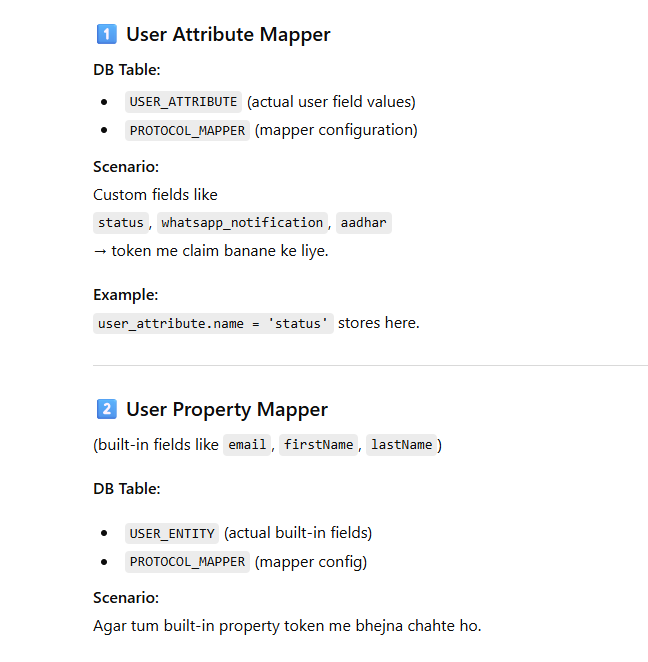Click the 'Agar tum built-in property' sentence
The height and width of the screenshot is (662, 648).
(287, 626)
